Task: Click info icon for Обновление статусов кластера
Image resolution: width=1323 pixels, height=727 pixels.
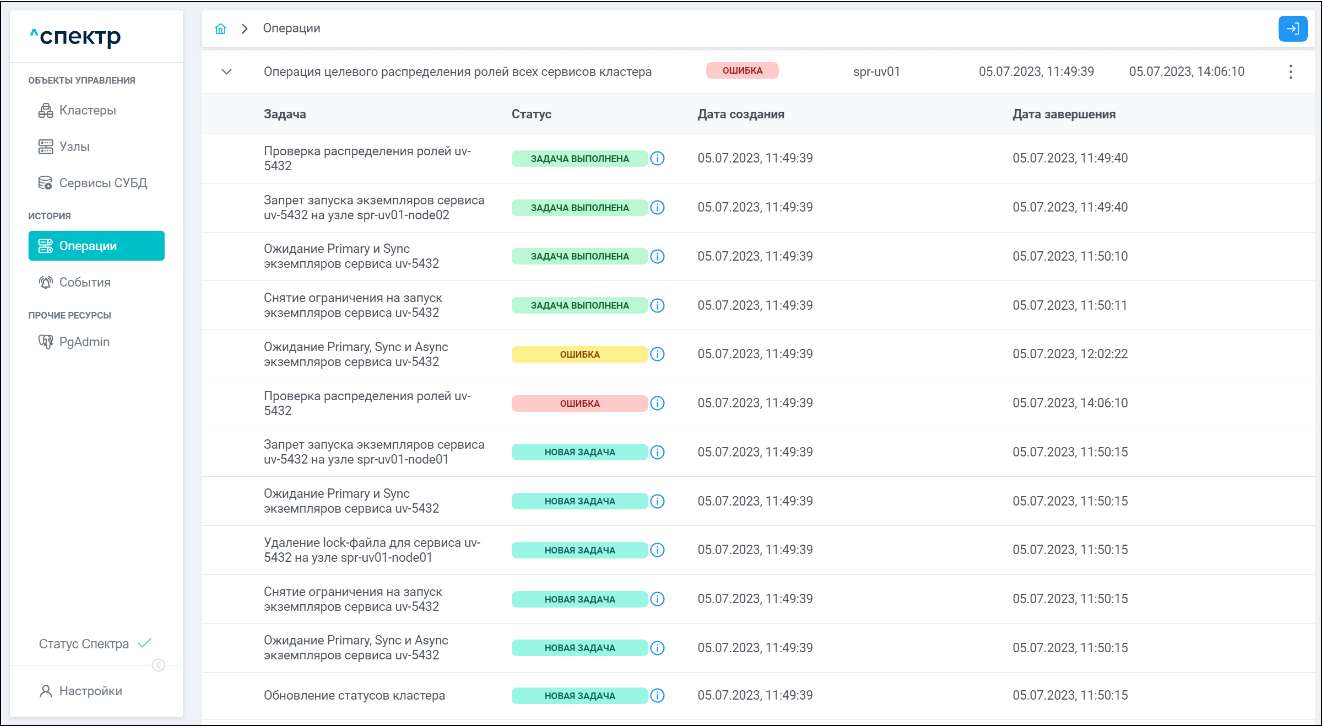Action: pos(657,696)
